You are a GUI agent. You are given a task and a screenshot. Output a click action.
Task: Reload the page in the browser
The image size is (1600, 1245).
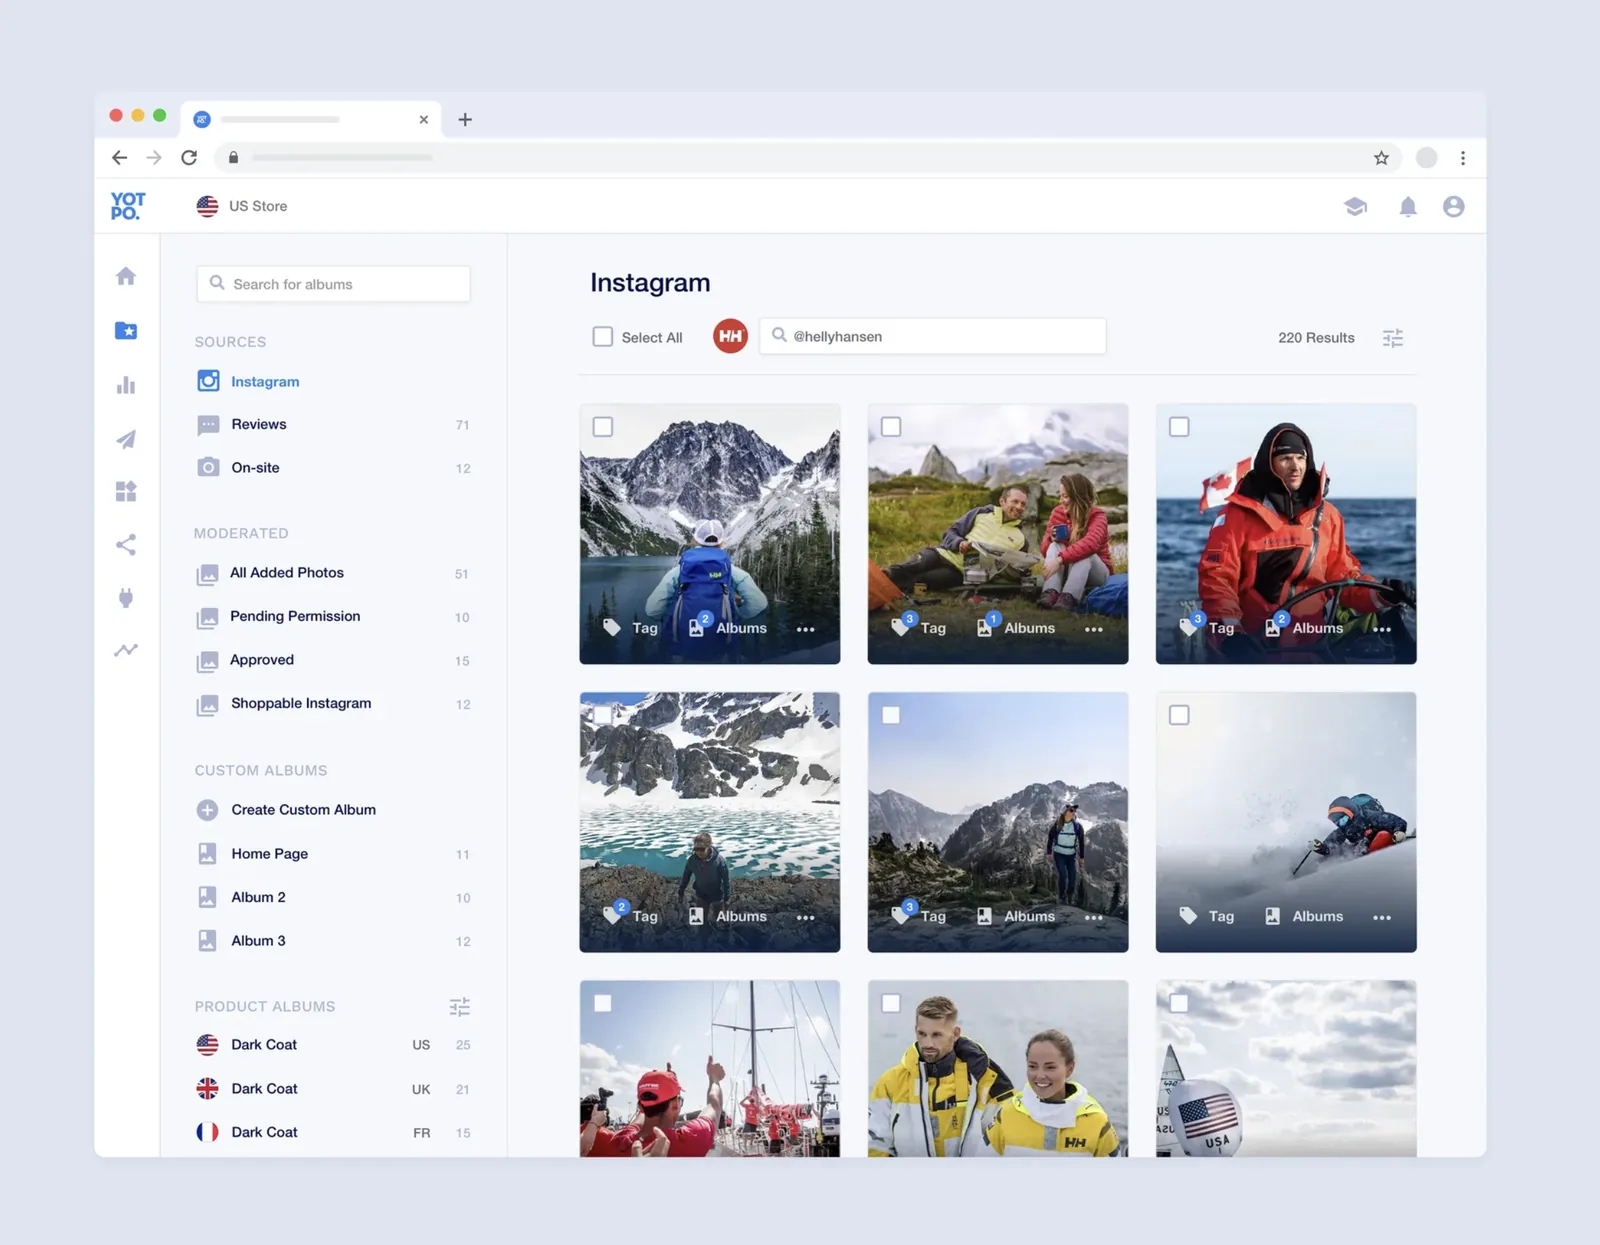tap(189, 158)
